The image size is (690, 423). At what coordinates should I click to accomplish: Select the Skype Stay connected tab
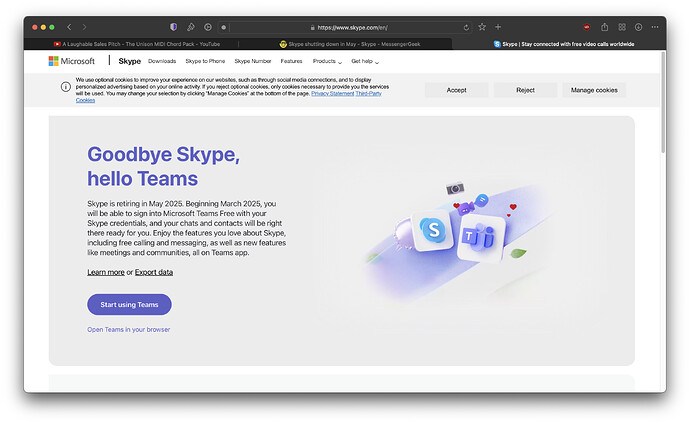(x=564, y=44)
